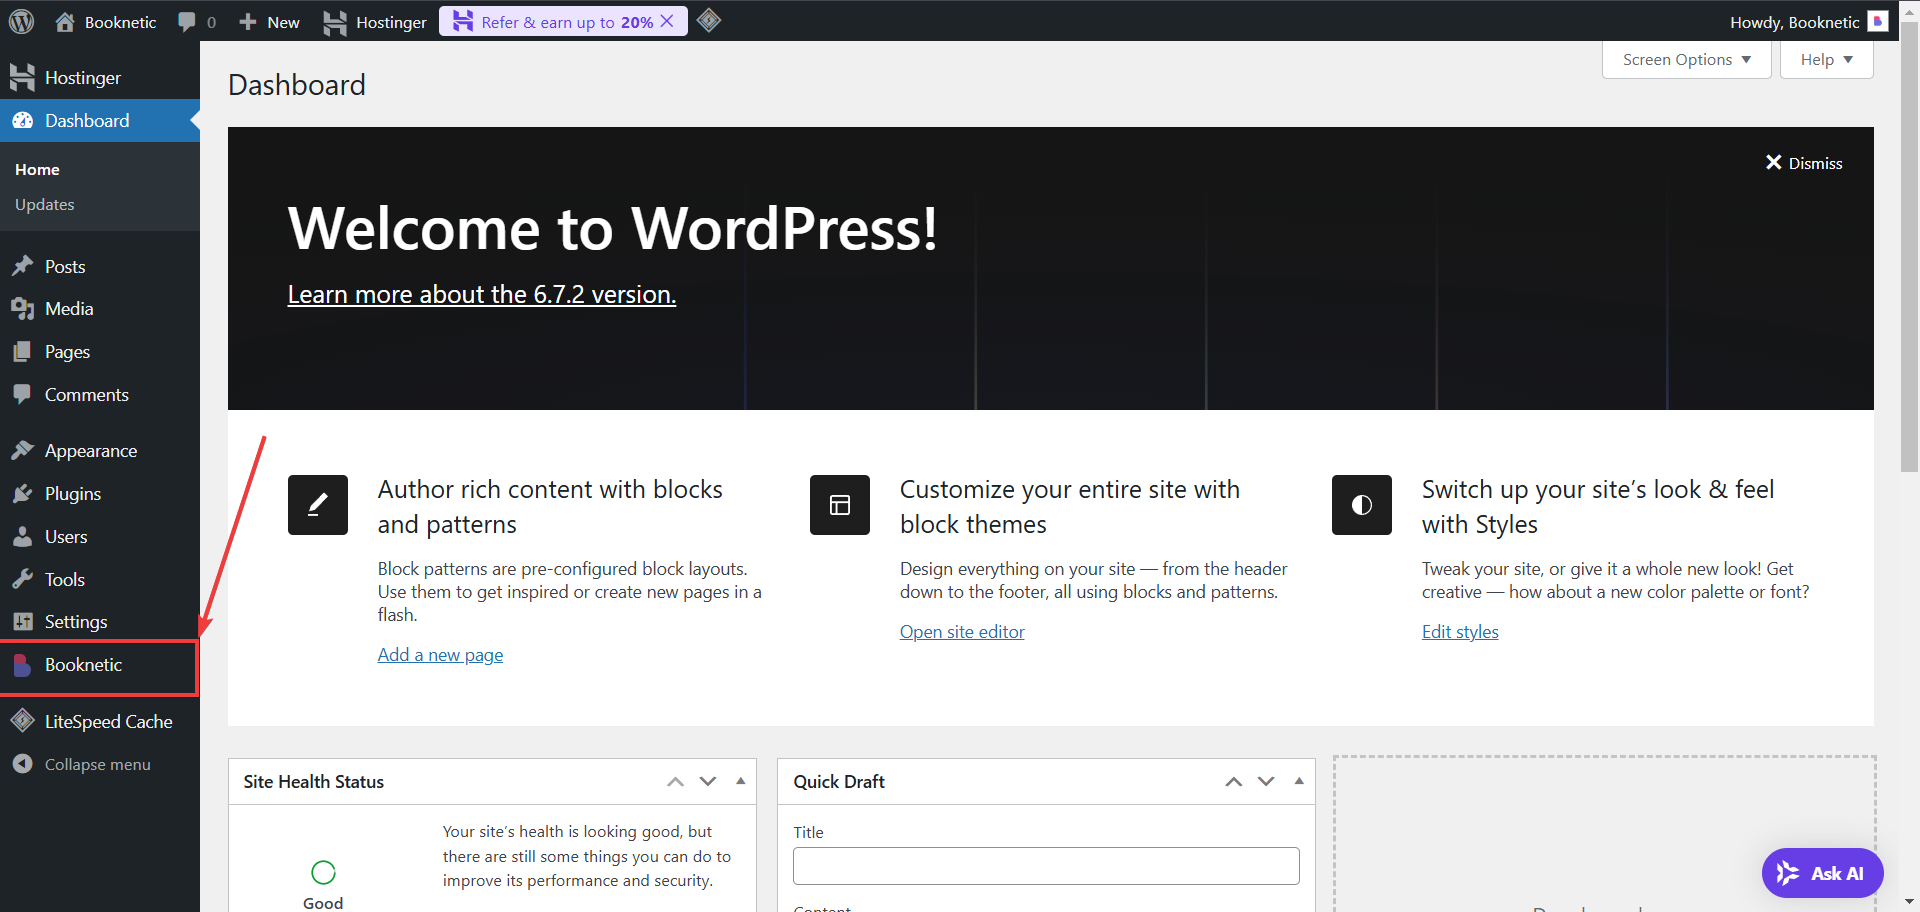Open the Plugins menu
Image resolution: width=1920 pixels, height=912 pixels.
point(72,494)
